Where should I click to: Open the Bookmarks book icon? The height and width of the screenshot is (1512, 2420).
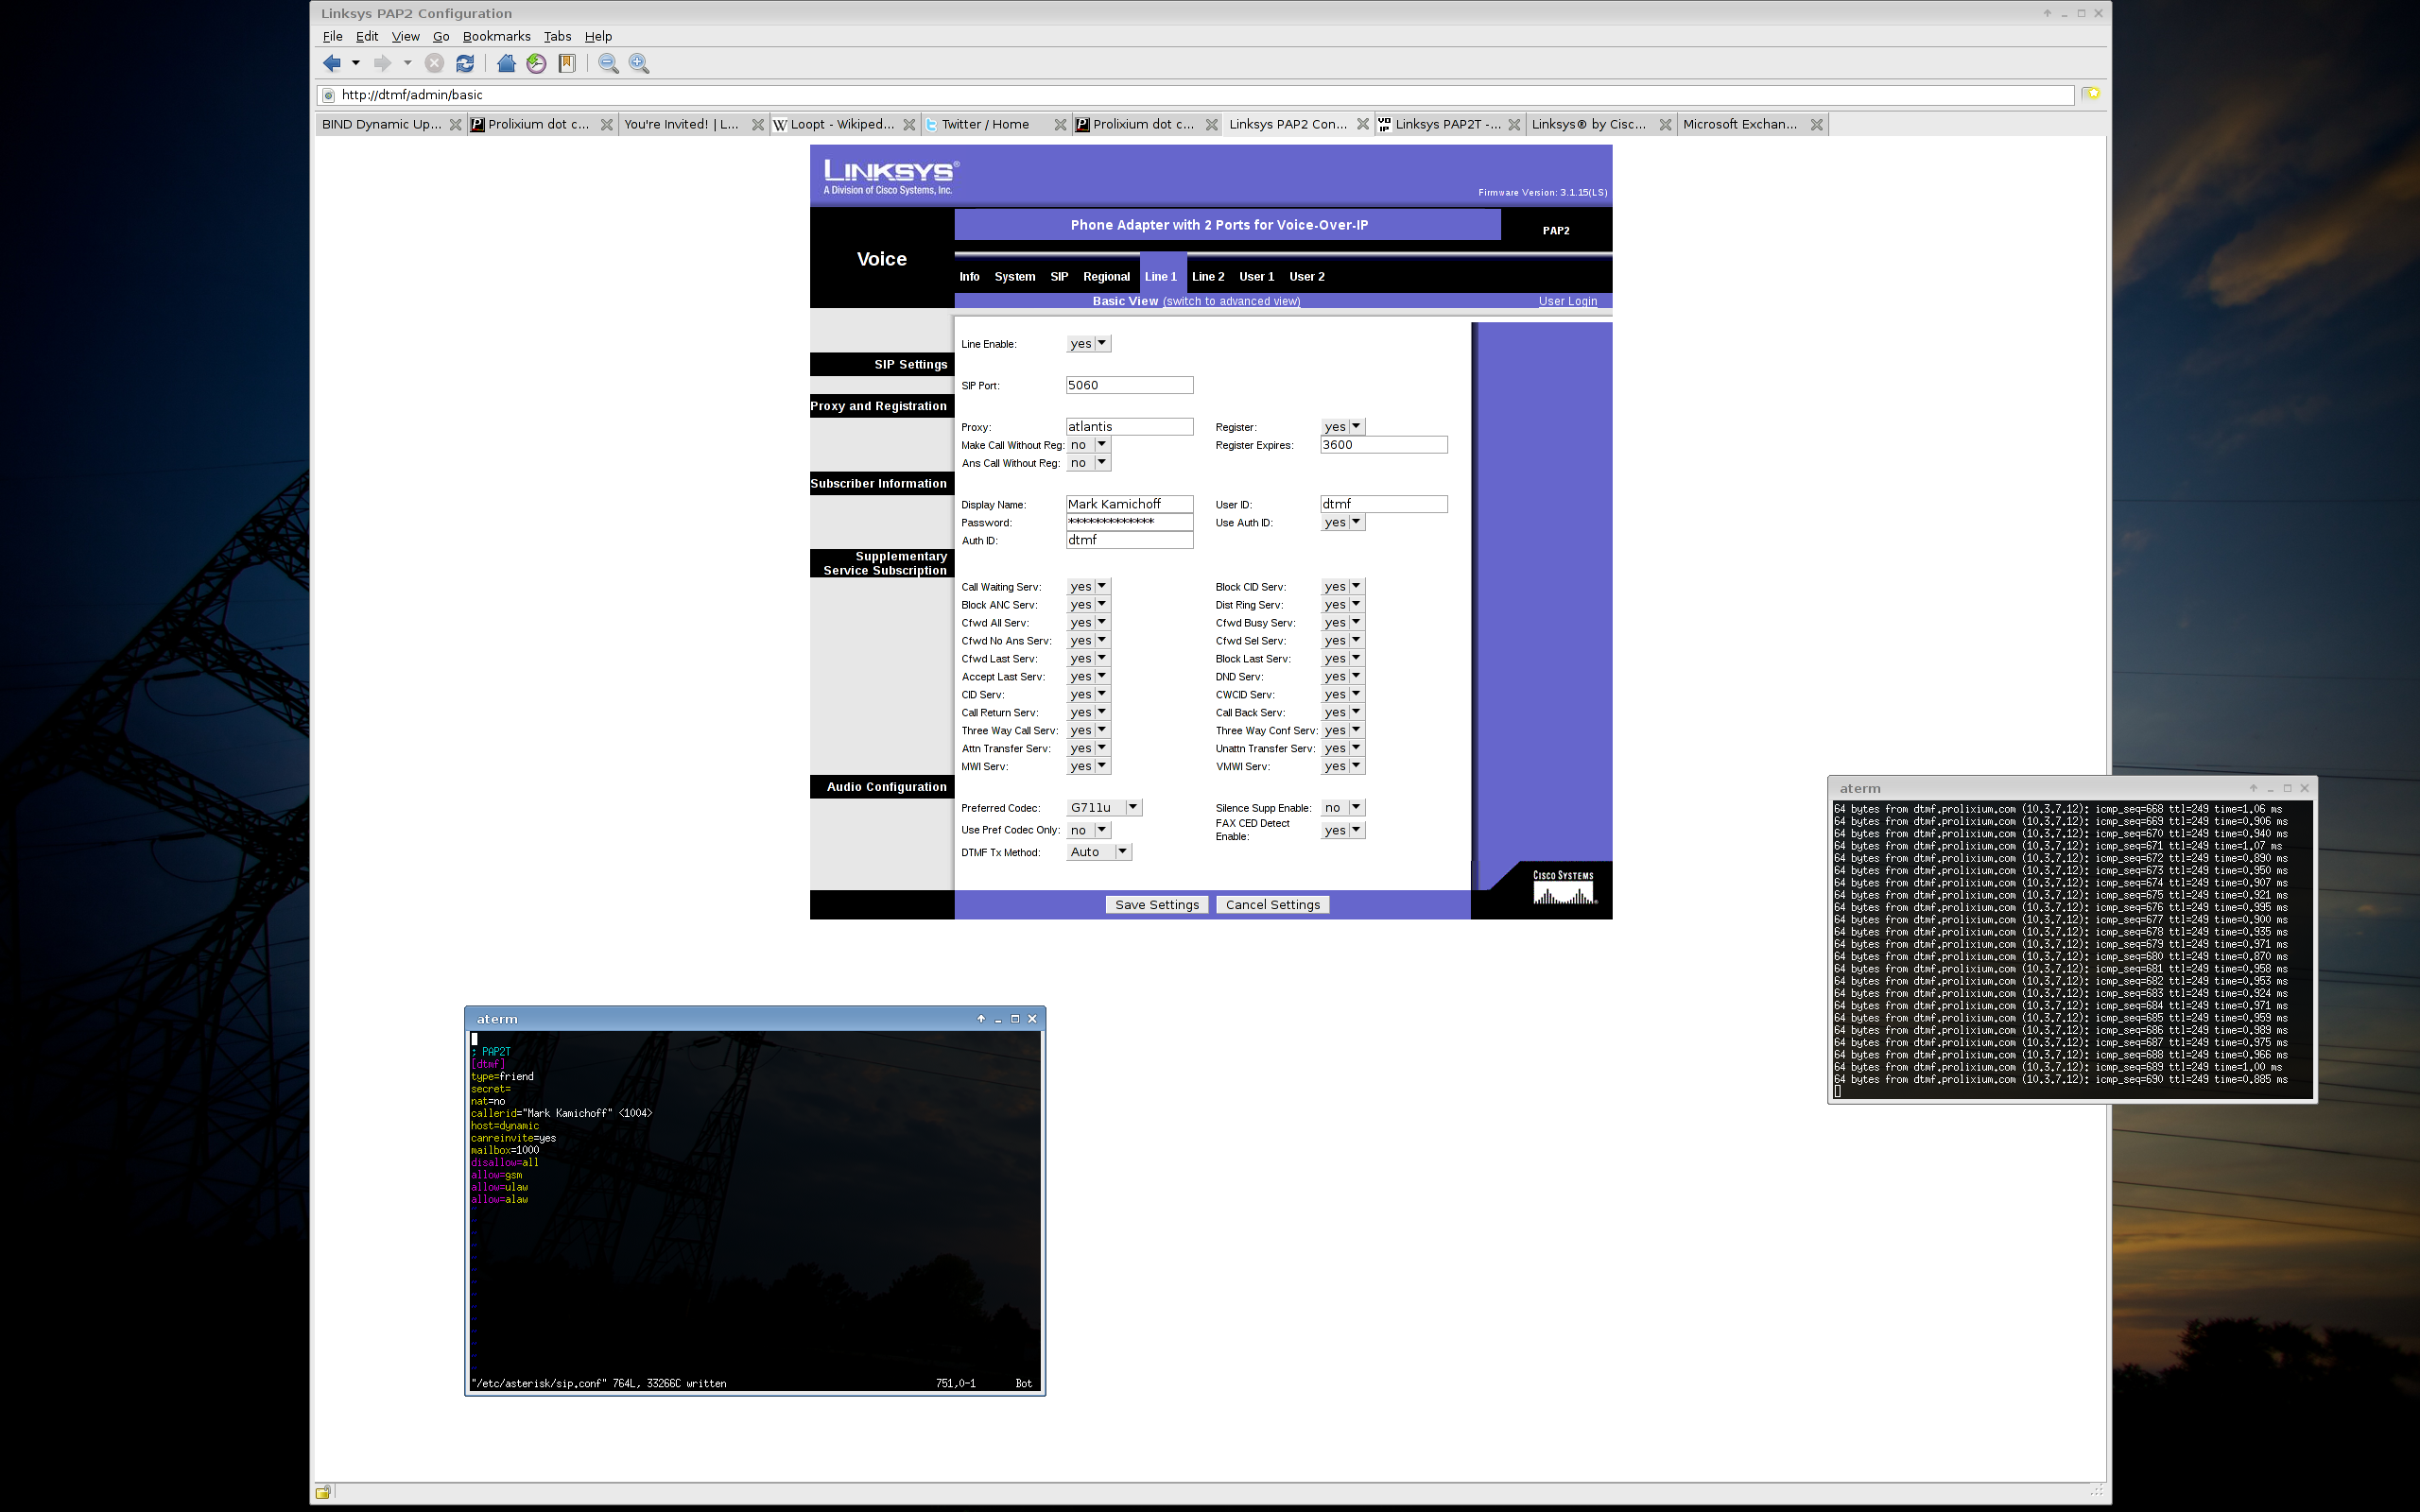coord(567,63)
